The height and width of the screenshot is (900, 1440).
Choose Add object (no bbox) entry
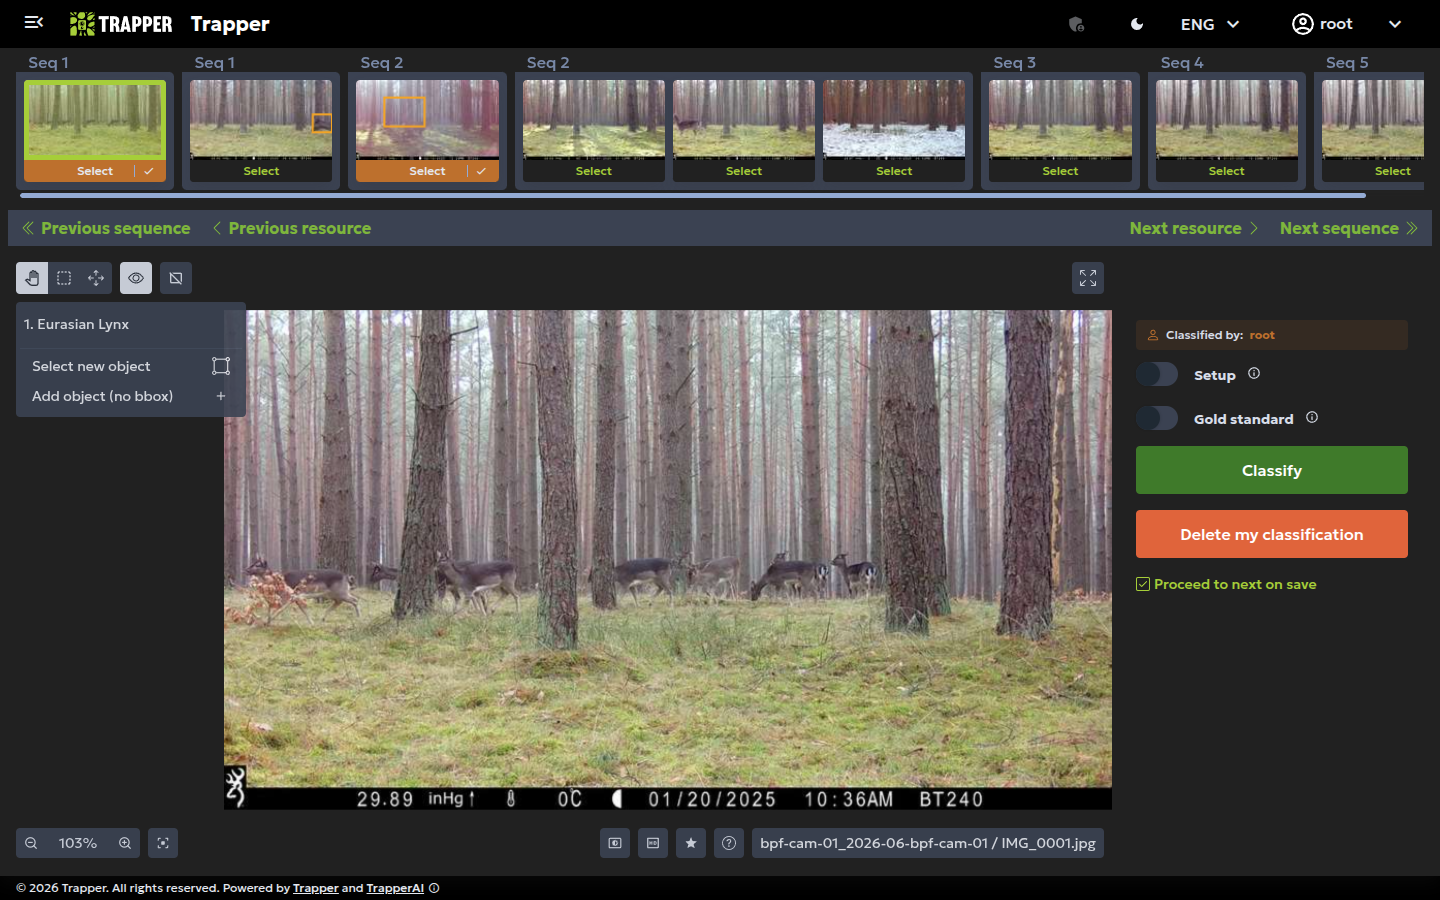(102, 396)
